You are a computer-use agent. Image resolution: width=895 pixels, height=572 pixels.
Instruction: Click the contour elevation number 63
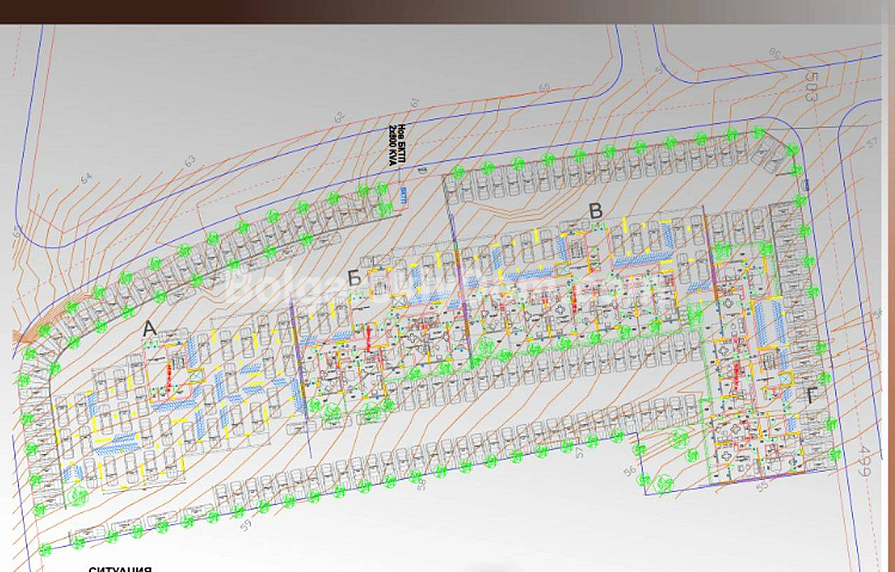(189, 160)
